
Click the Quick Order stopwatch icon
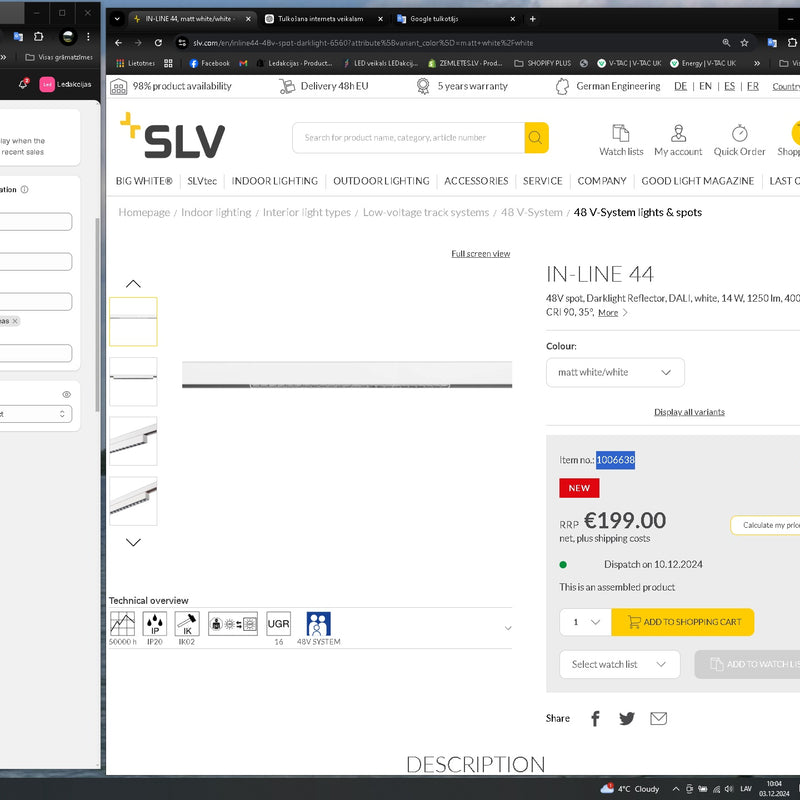click(739, 134)
